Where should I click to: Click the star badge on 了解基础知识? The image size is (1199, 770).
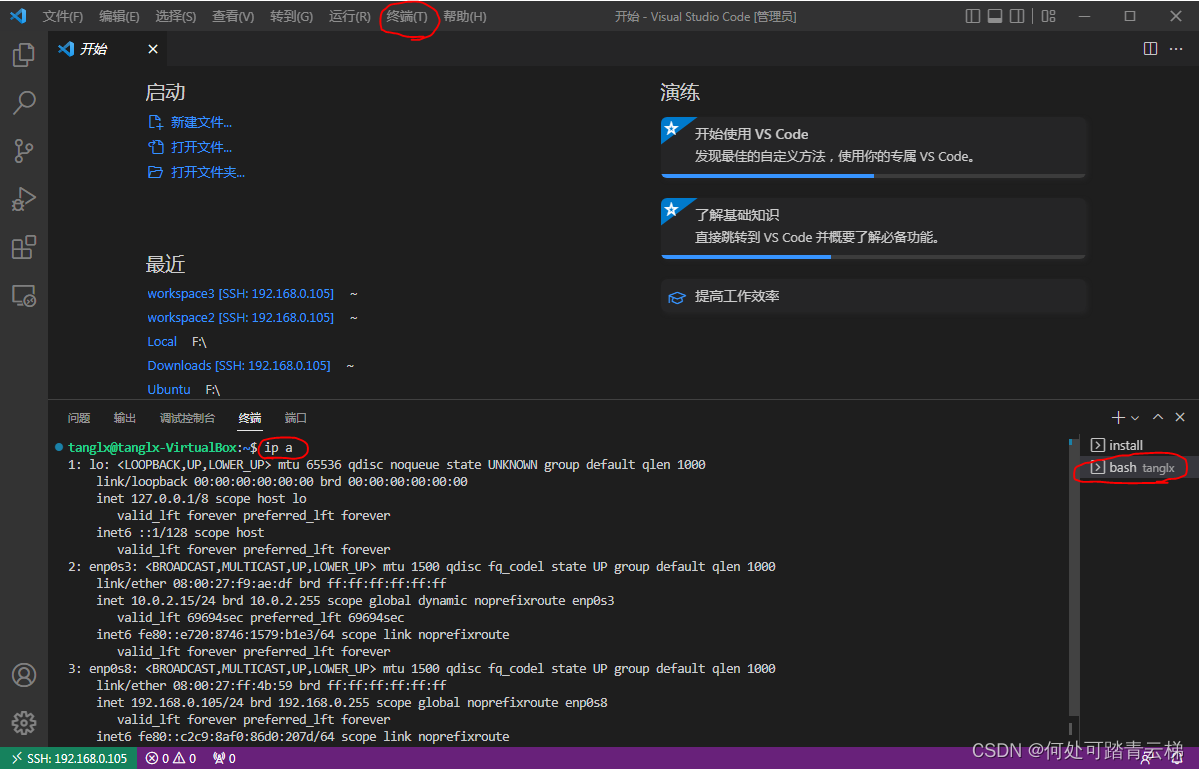coord(672,210)
